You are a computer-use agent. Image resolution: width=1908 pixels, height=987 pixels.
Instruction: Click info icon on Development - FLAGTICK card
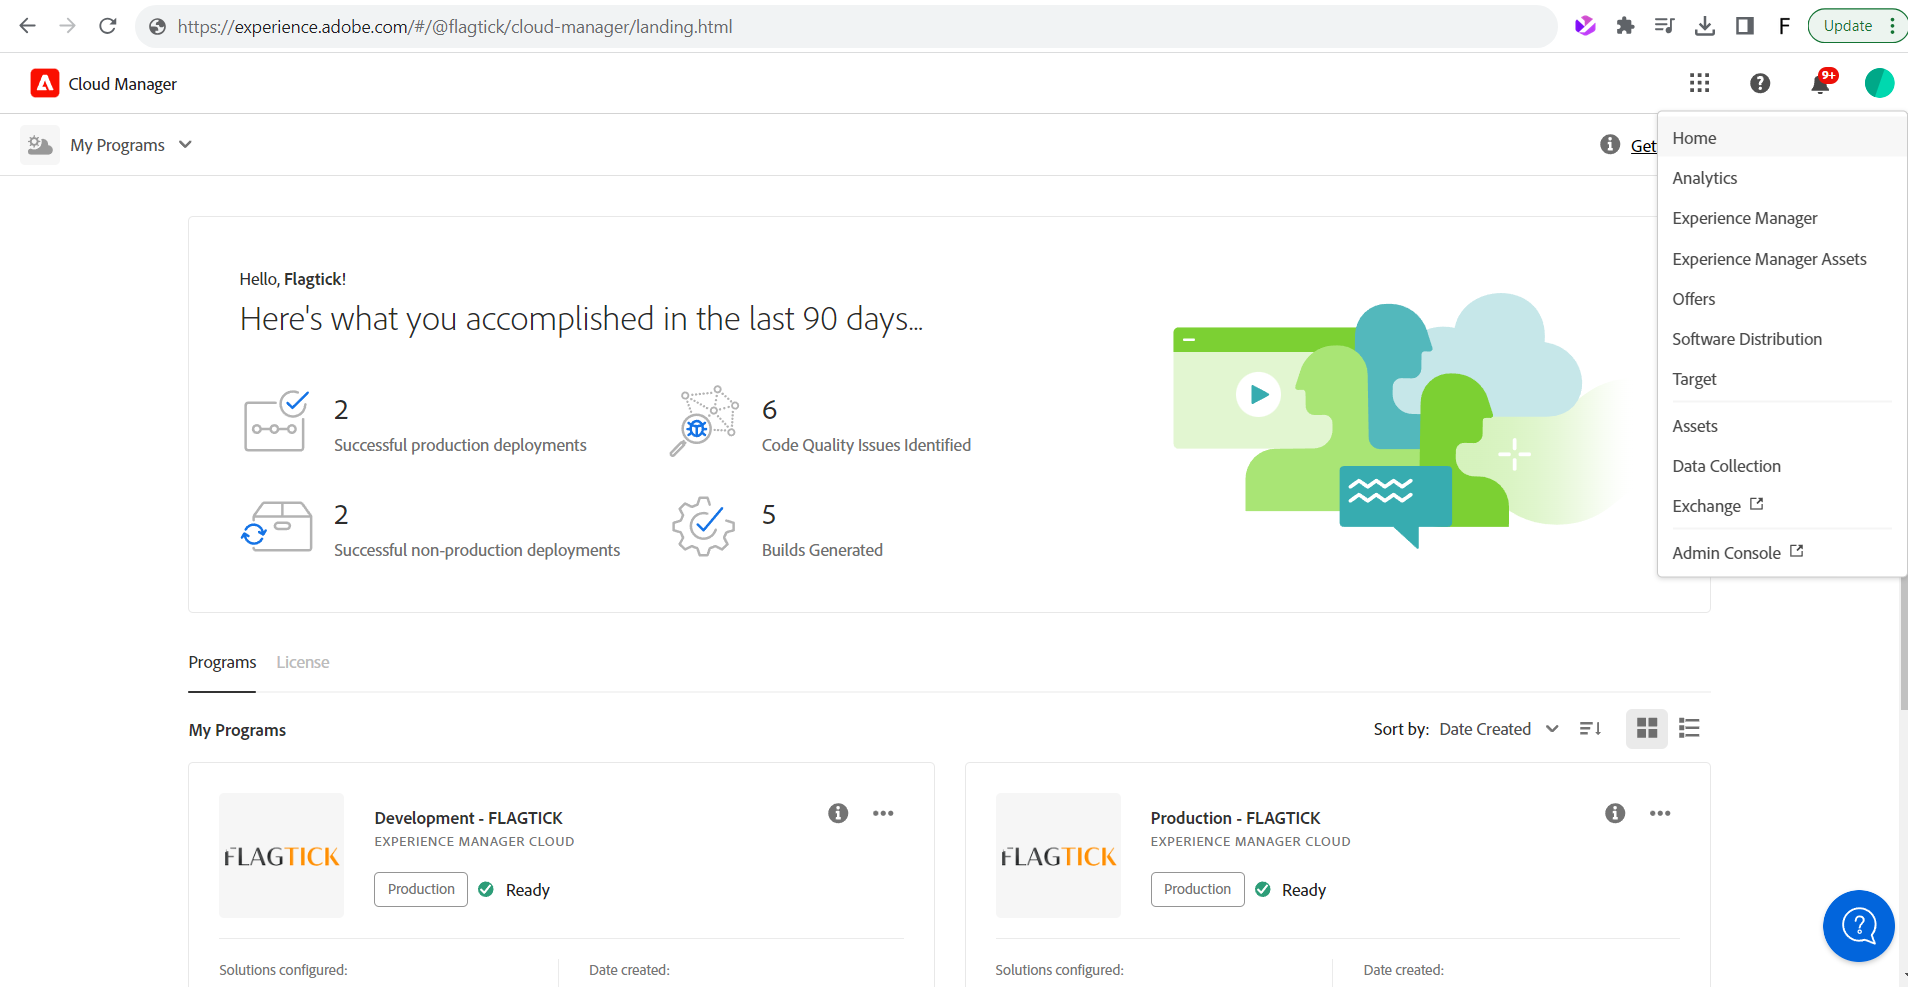(x=838, y=813)
